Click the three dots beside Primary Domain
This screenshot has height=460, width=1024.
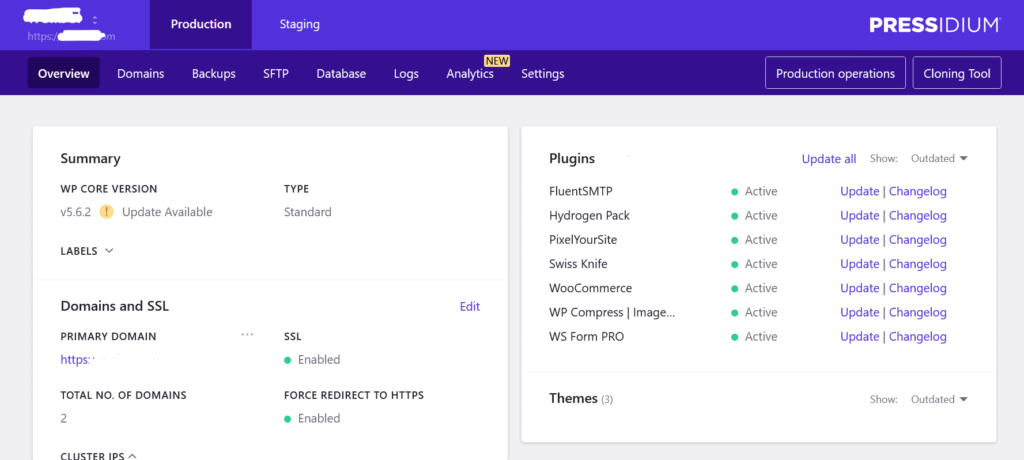pos(247,334)
